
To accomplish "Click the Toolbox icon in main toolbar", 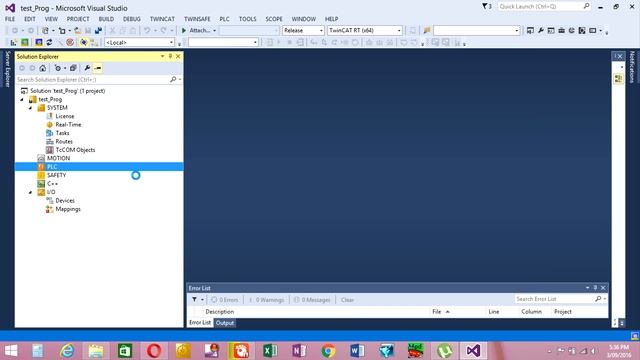I will point(561,31).
